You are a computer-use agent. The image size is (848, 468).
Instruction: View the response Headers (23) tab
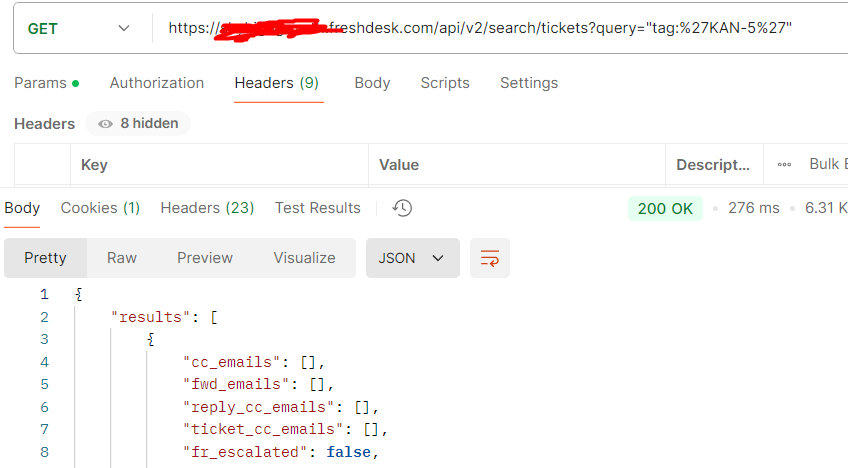(207, 208)
